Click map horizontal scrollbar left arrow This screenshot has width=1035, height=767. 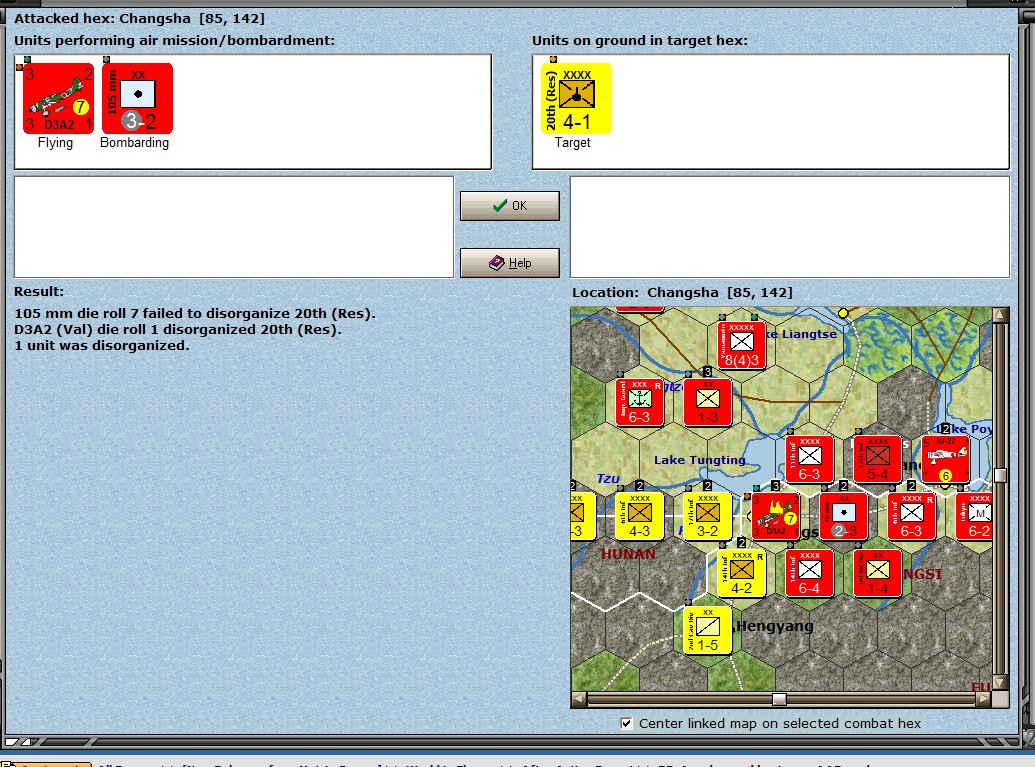579,698
